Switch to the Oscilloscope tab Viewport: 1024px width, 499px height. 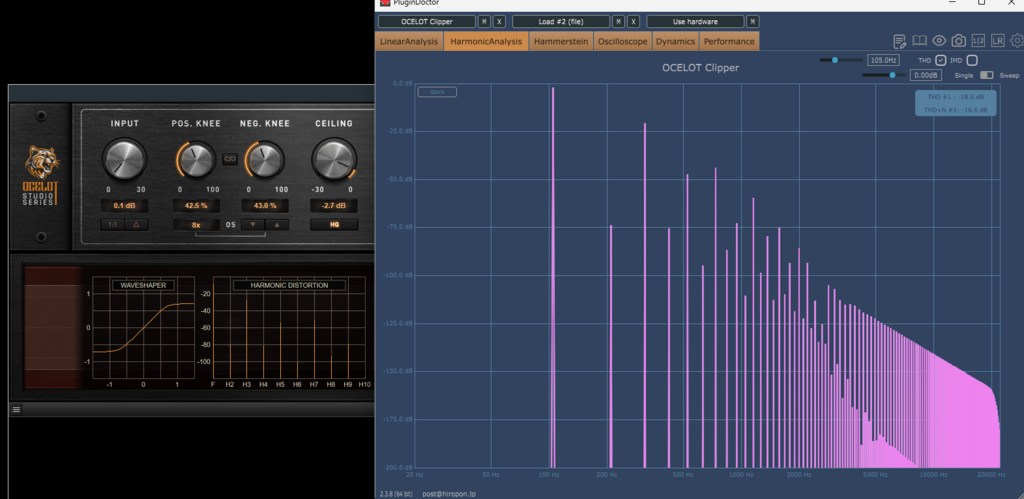coord(622,41)
